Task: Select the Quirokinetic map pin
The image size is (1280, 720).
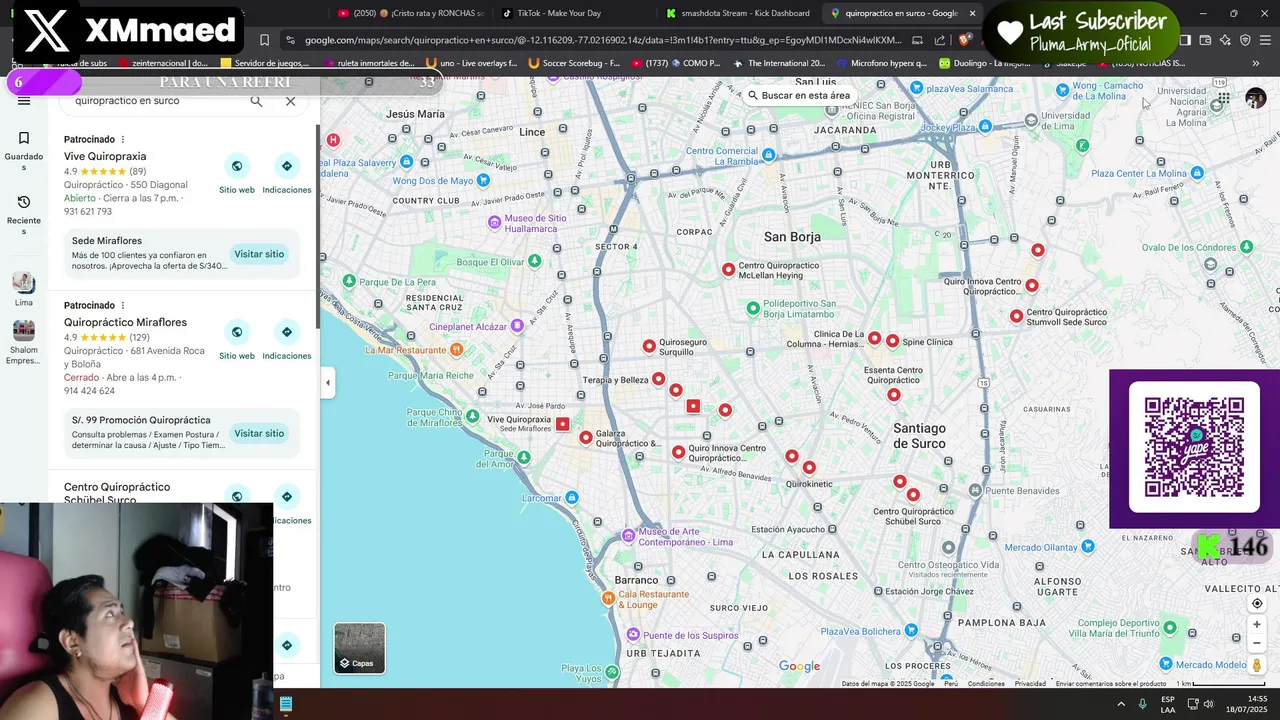Action: (x=809, y=467)
